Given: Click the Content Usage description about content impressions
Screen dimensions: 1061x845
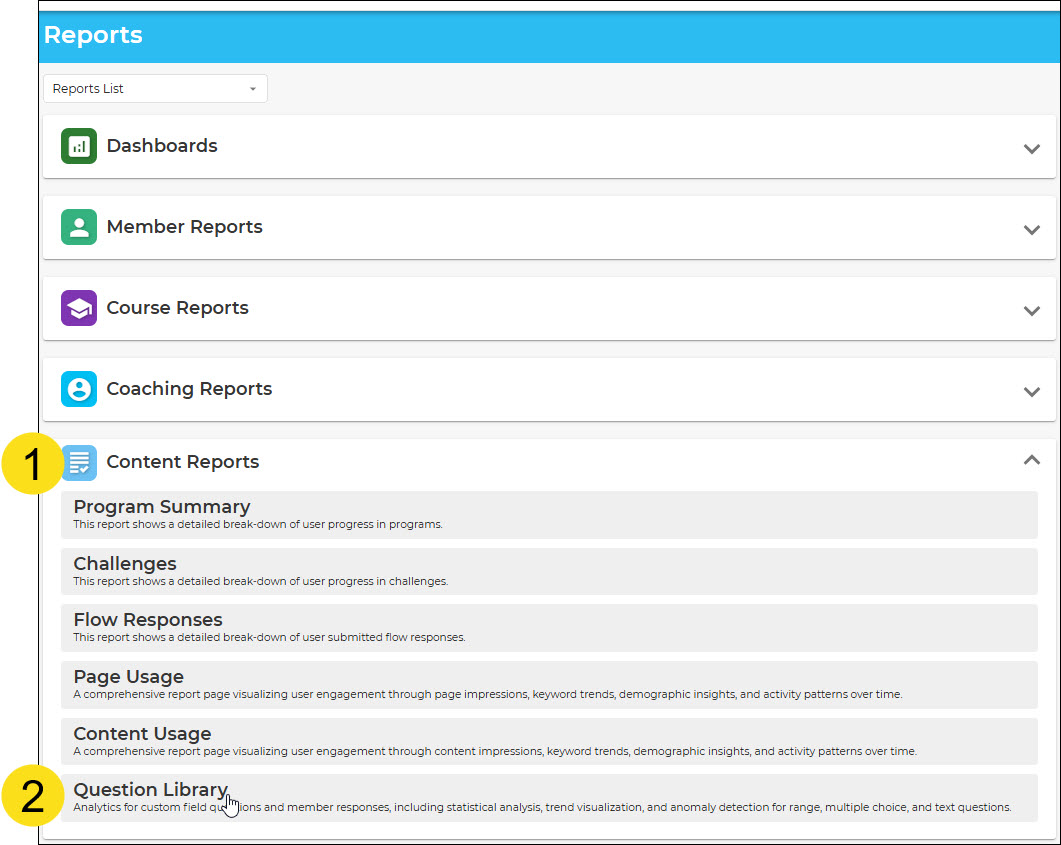Looking at the screenshot, I should click(495, 751).
